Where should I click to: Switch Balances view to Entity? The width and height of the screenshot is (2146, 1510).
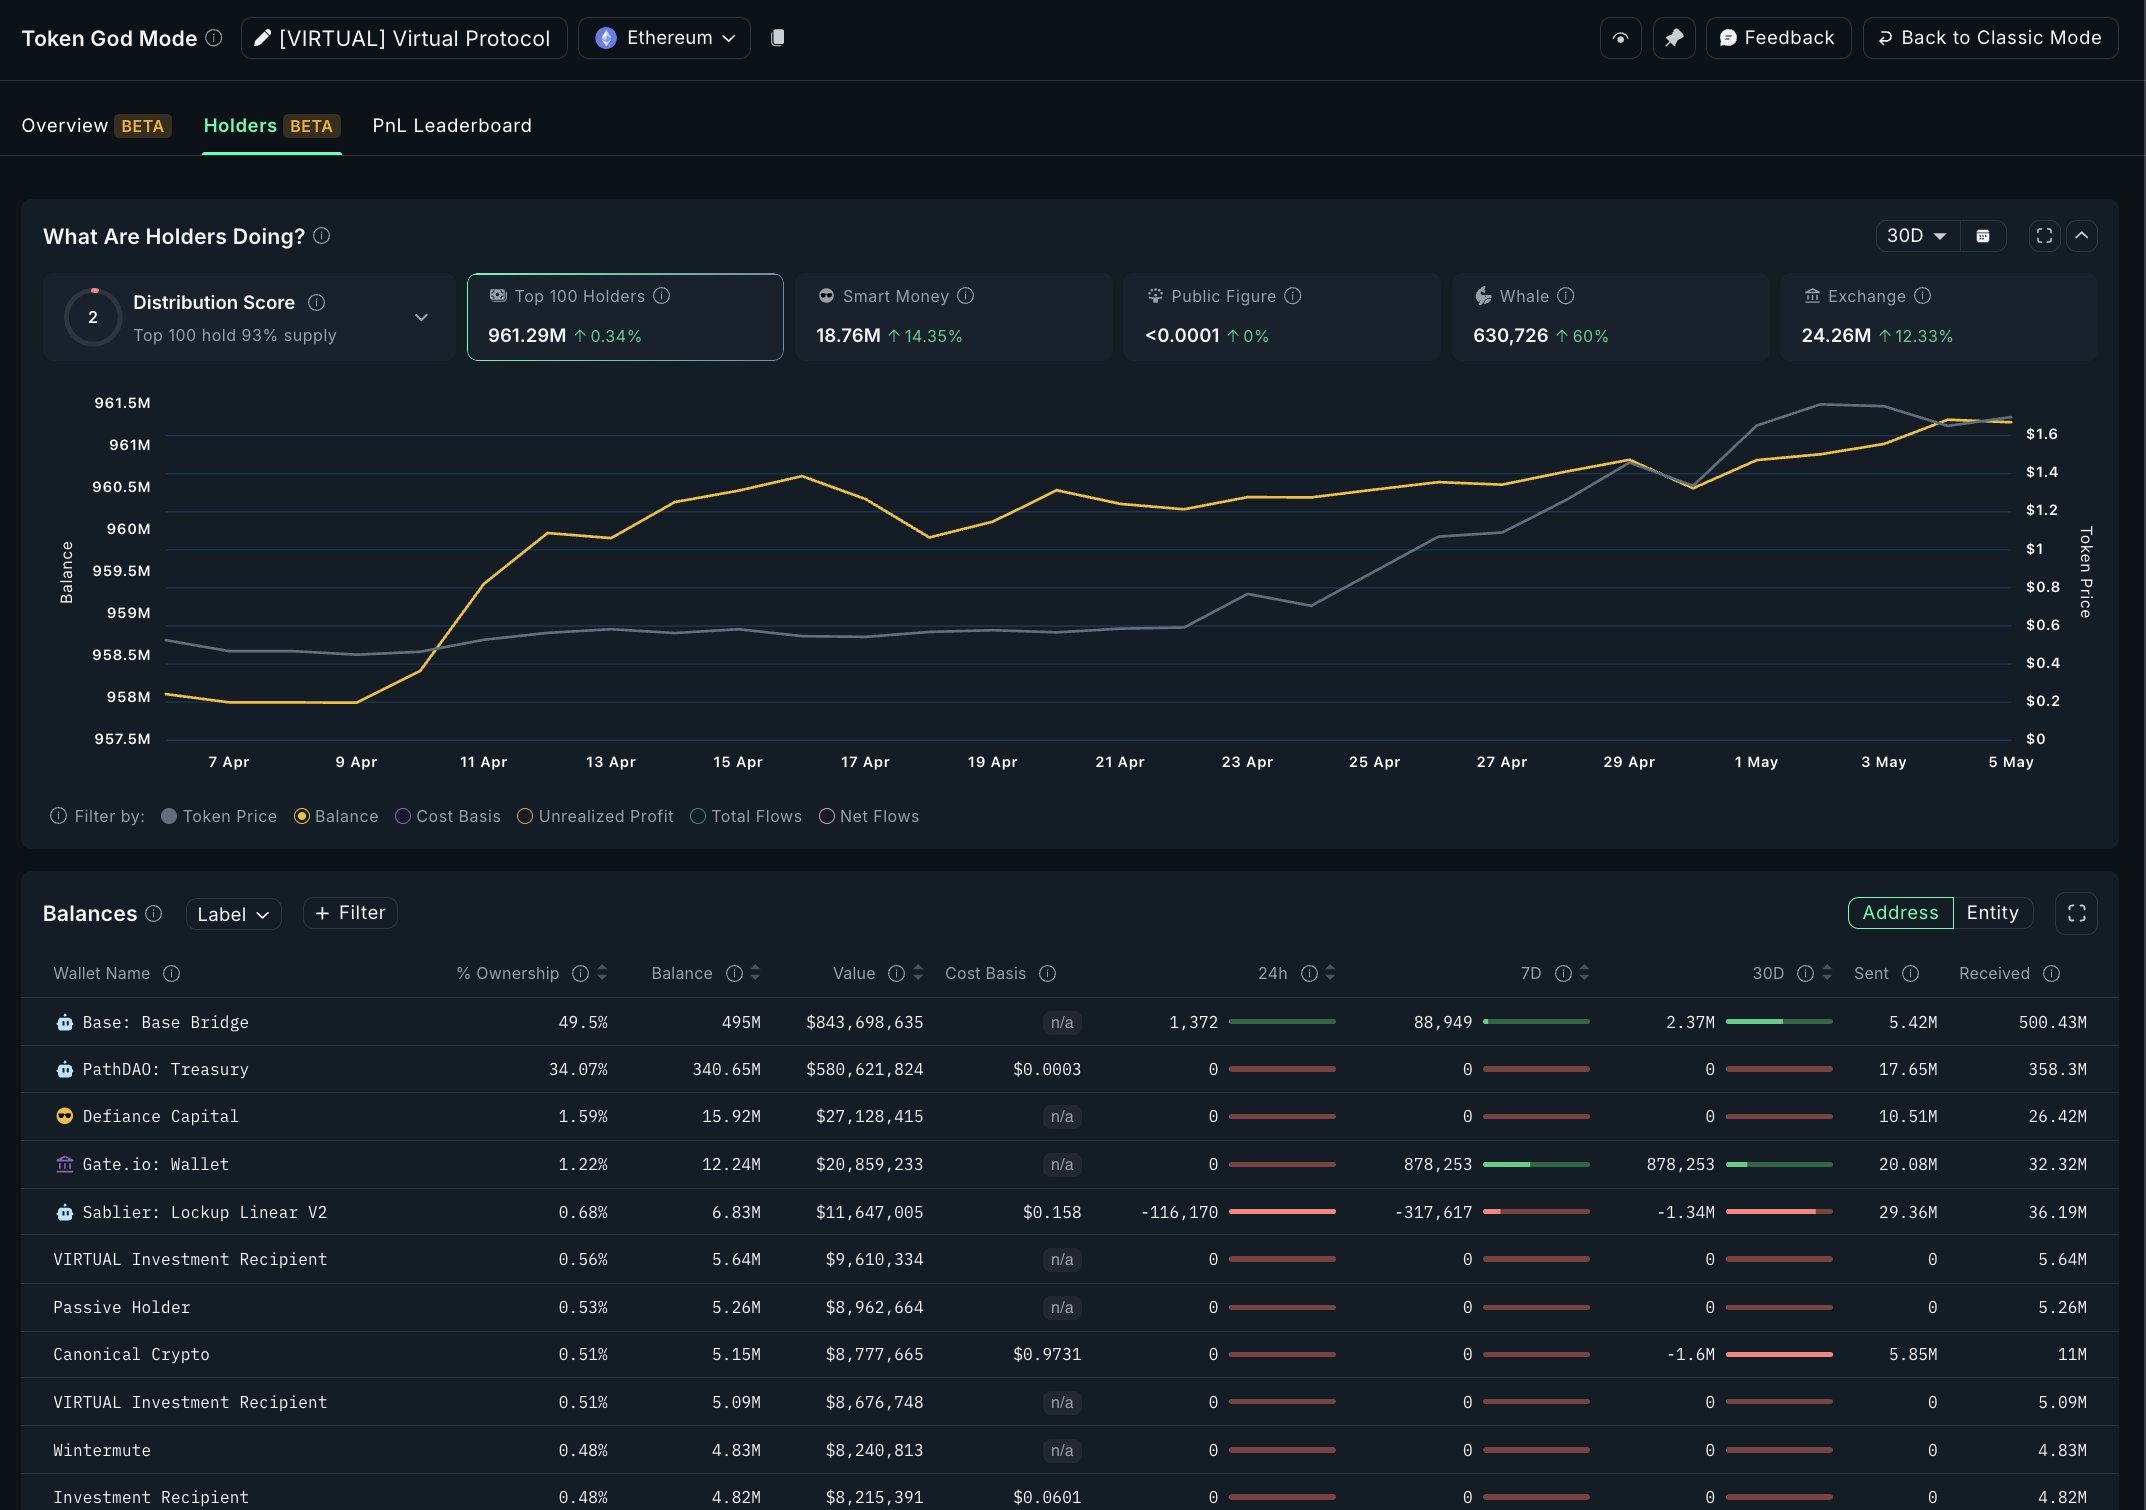(x=1993, y=913)
